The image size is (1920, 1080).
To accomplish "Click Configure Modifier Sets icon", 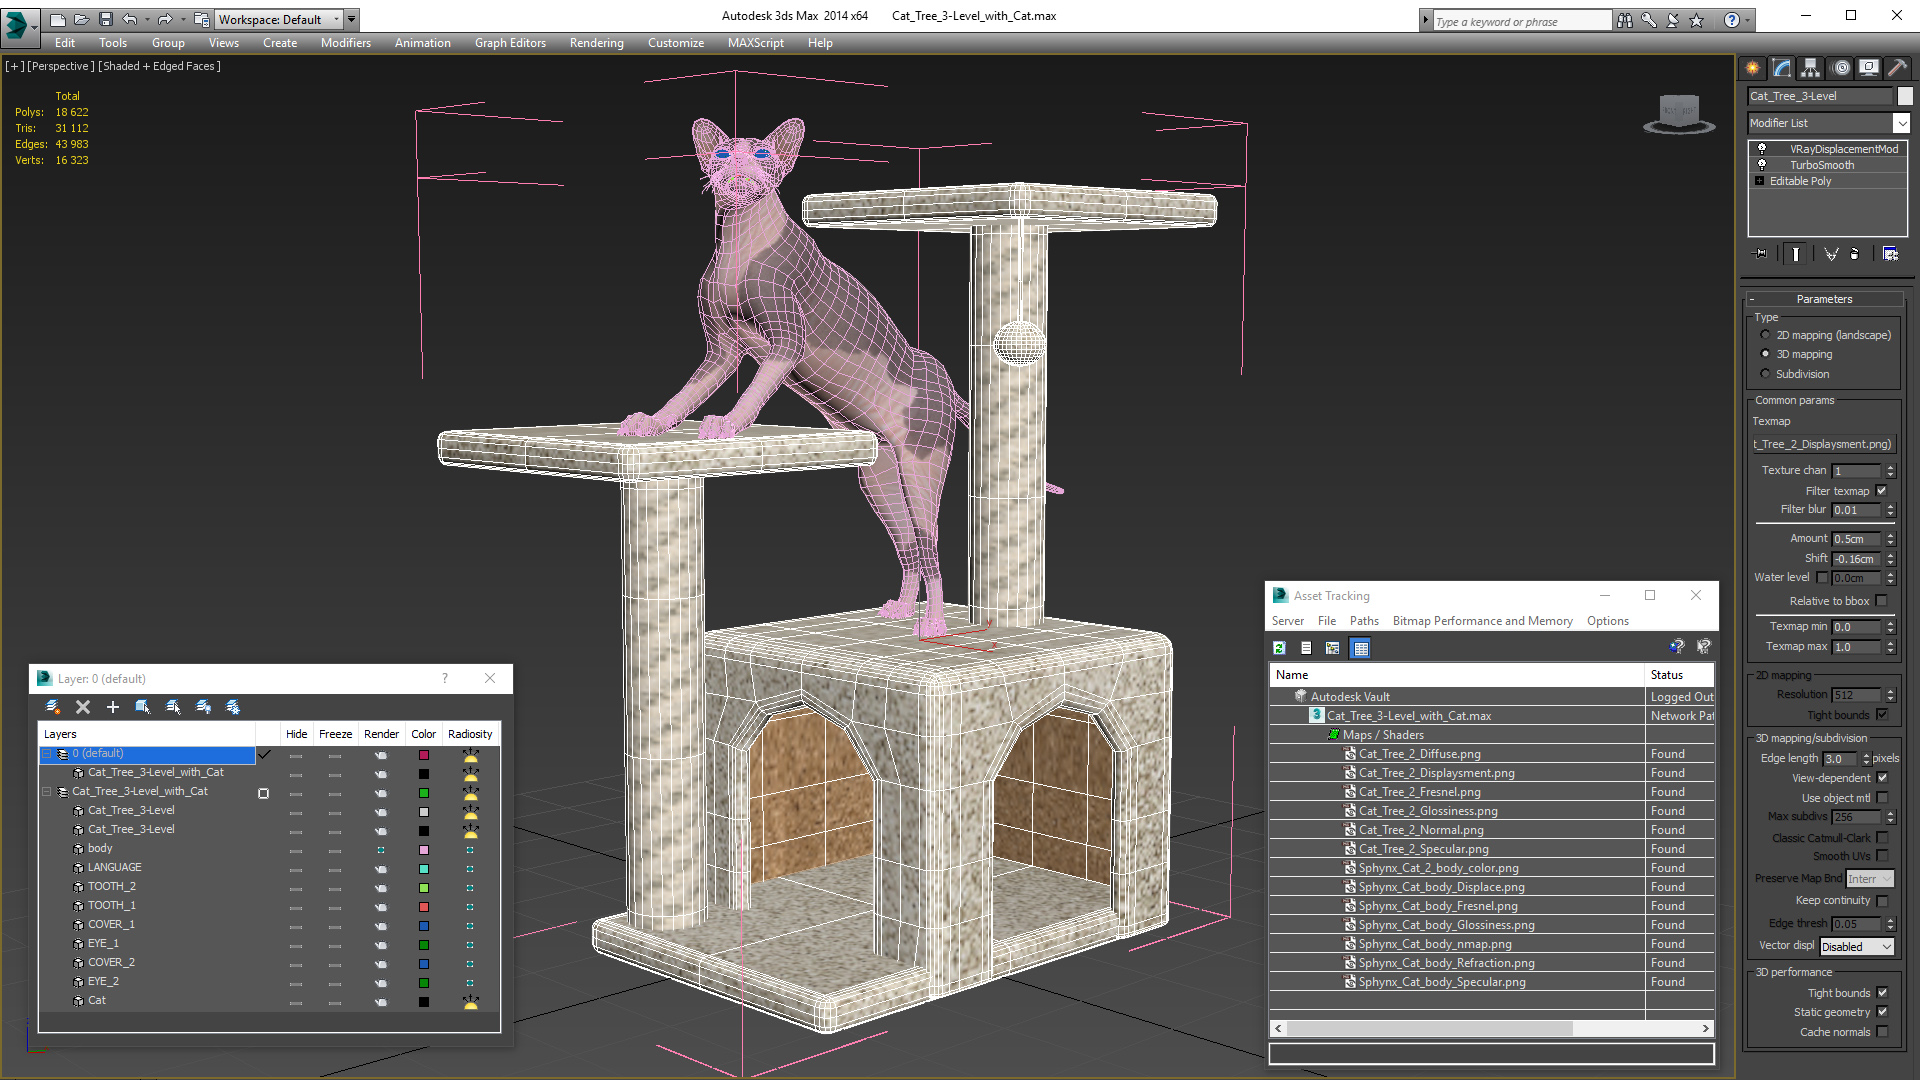I will click(1890, 254).
